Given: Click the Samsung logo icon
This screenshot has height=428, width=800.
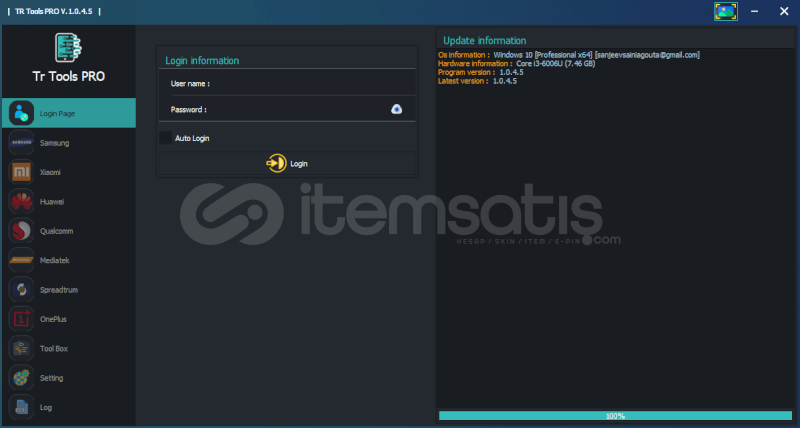Looking at the screenshot, I should (x=21, y=143).
